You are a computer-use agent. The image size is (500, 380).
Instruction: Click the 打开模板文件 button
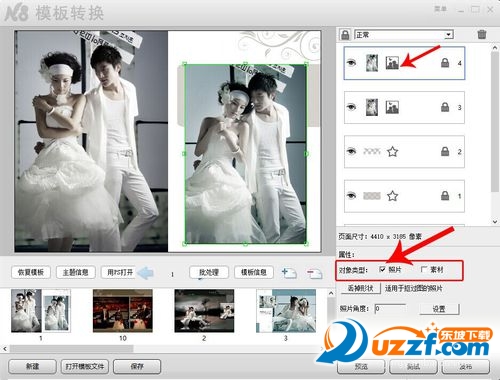coord(85,366)
